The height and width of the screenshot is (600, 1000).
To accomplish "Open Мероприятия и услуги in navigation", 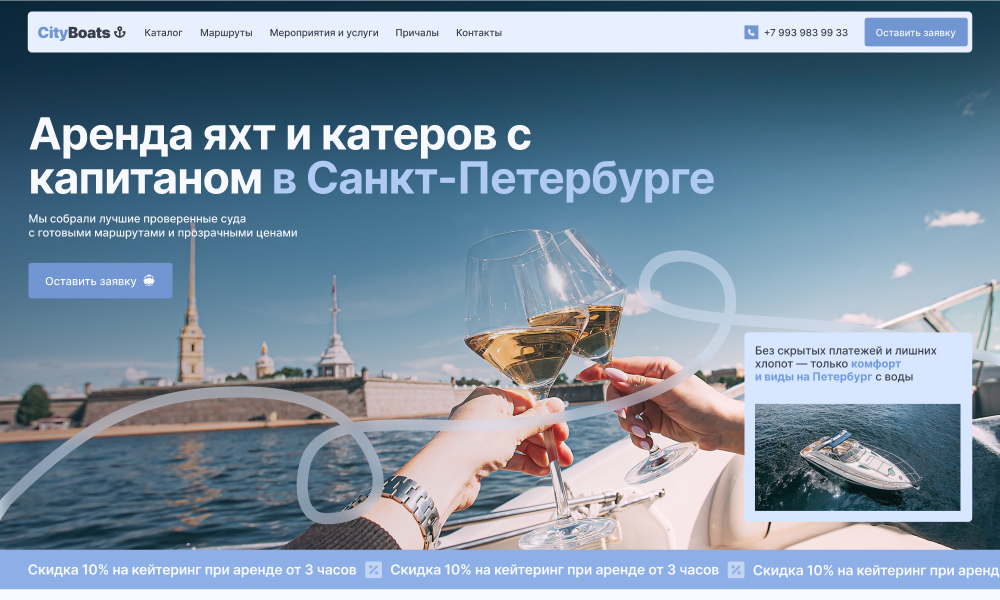I will click(324, 33).
